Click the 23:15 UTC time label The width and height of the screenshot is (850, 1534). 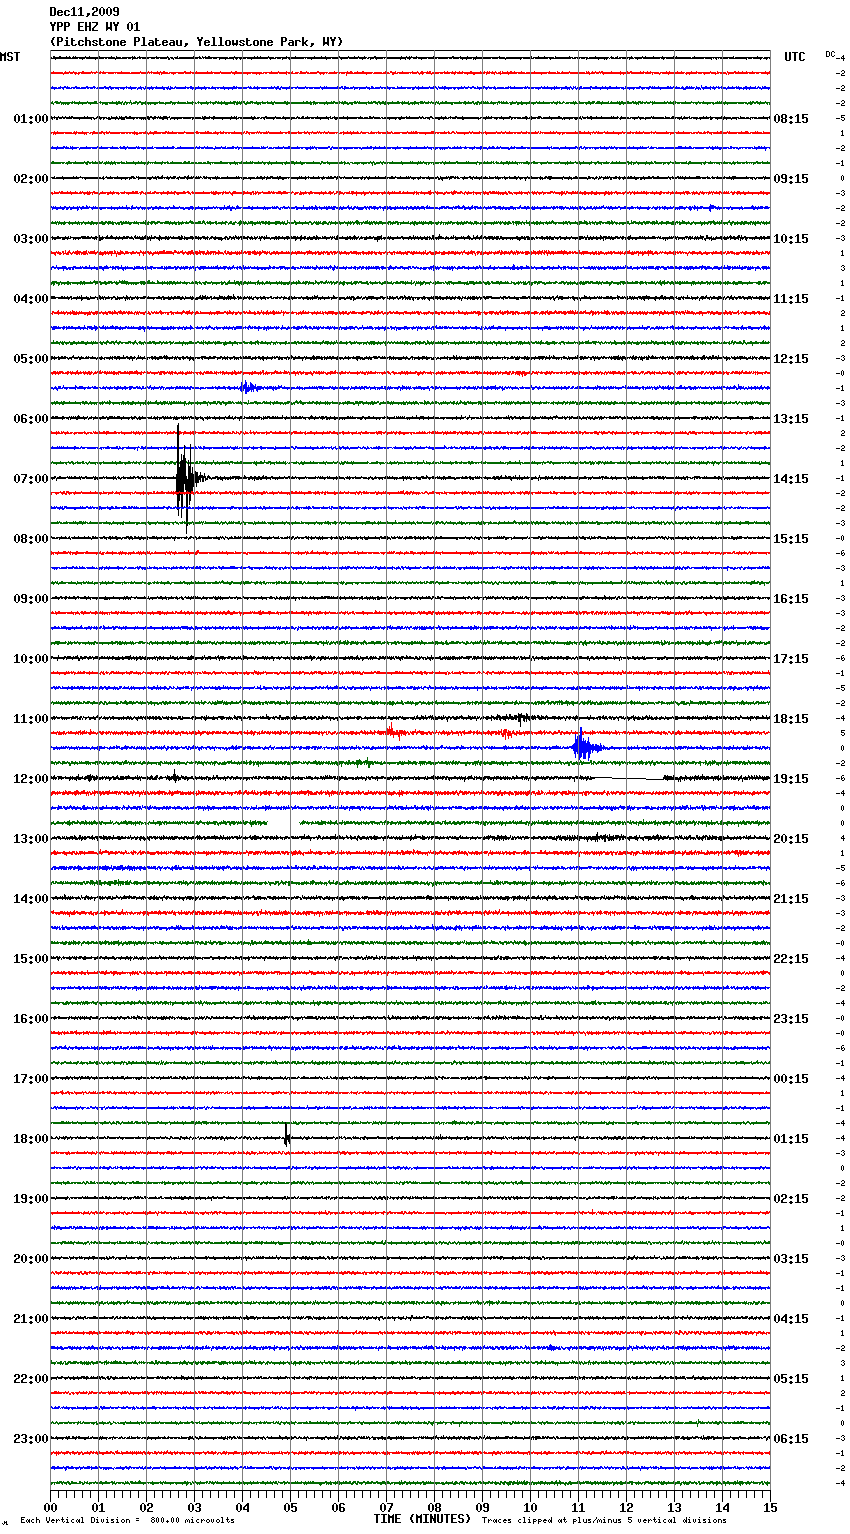(x=791, y=1019)
